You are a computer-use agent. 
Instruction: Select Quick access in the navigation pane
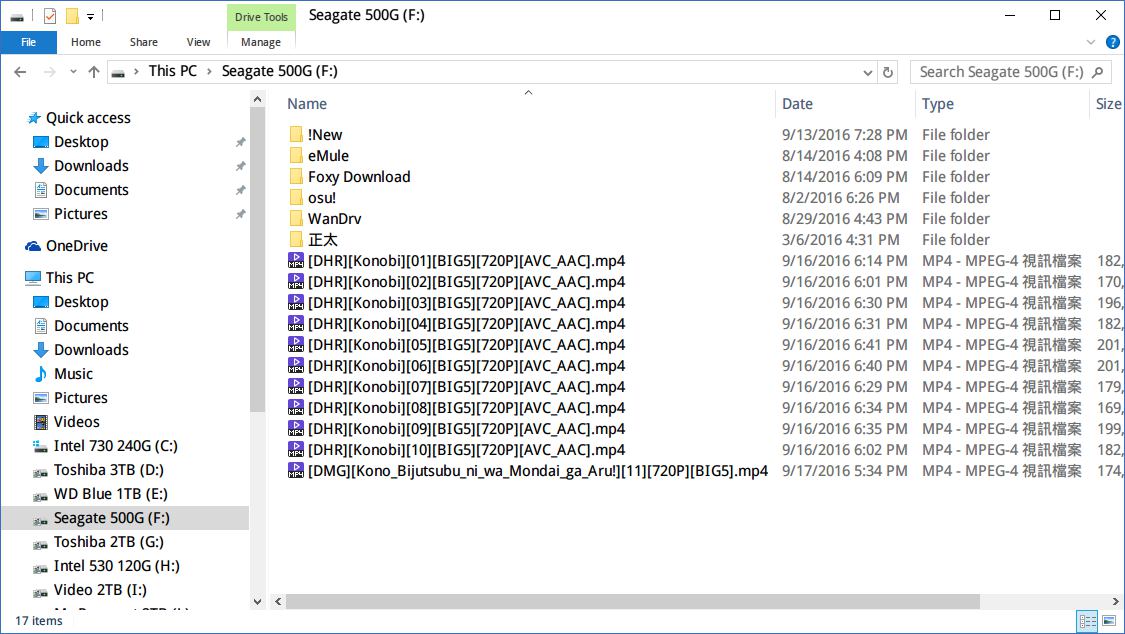88,118
